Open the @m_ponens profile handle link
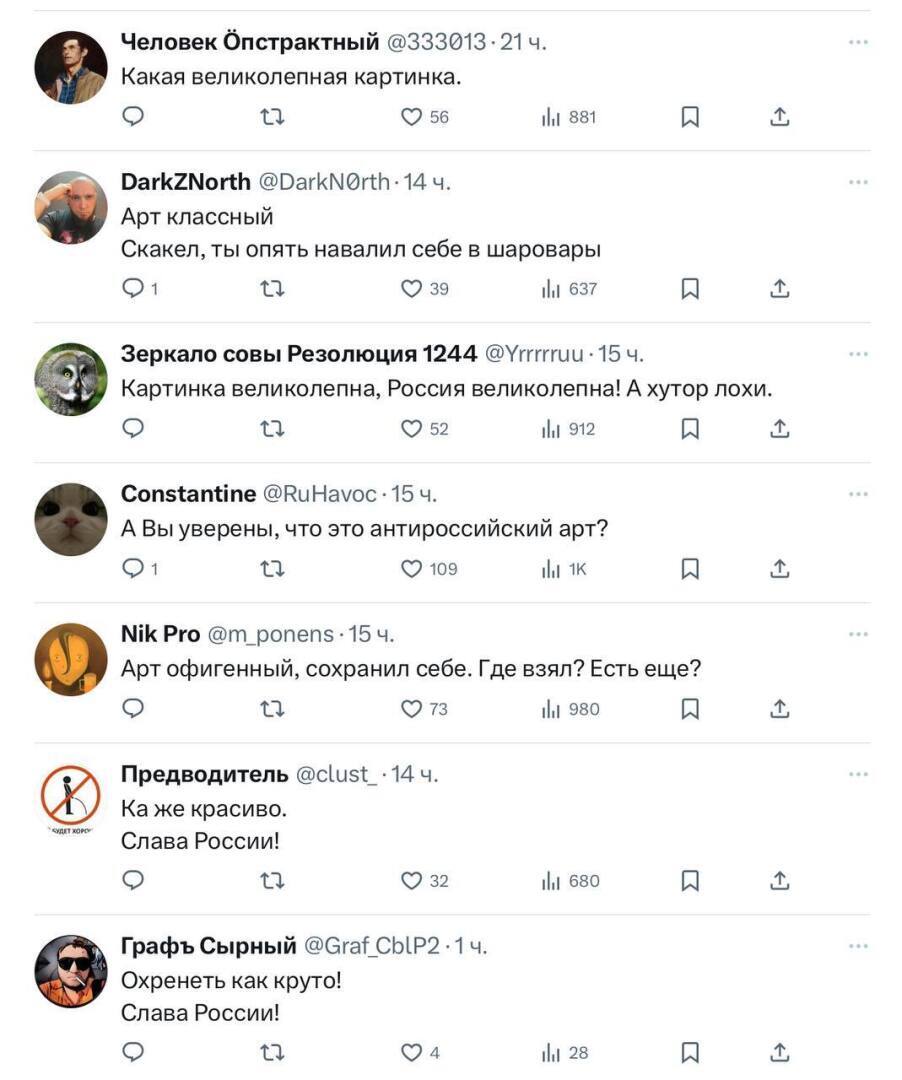Image resolution: width=902 pixels, height=1080 pixels. tap(270, 634)
